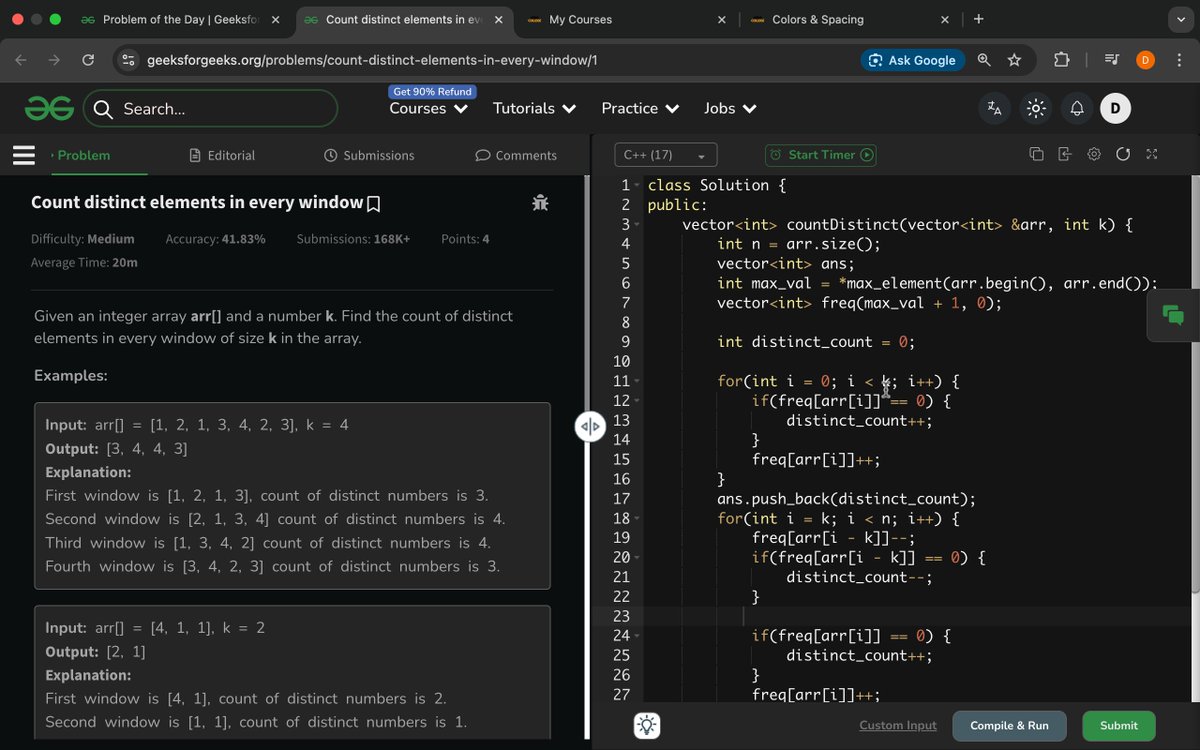This screenshot has width=1200, height=750.
Task: Click the browser address bar URL
Action: coord(372,60)
